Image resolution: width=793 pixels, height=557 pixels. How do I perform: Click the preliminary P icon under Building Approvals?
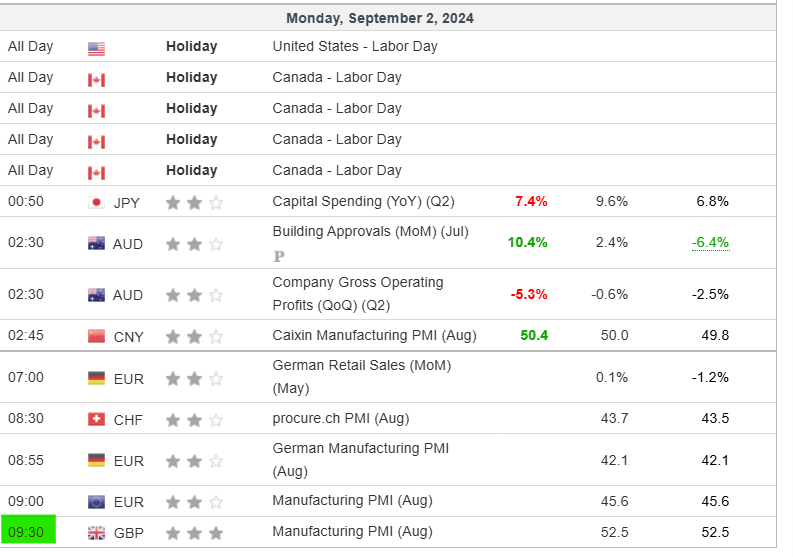point(279,256)
